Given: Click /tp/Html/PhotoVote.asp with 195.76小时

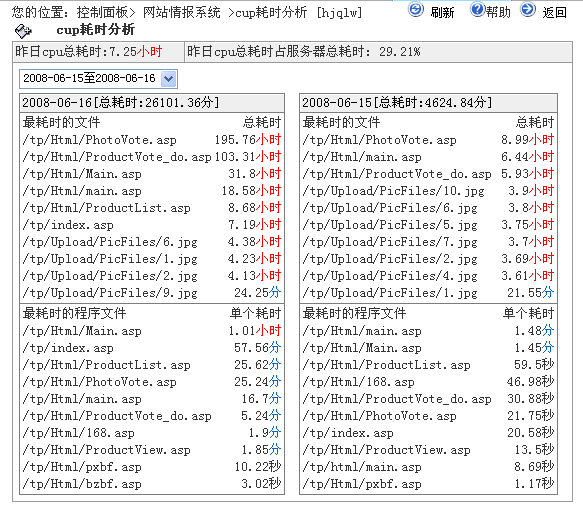Looking at the screenshot, I should [152, 140].
